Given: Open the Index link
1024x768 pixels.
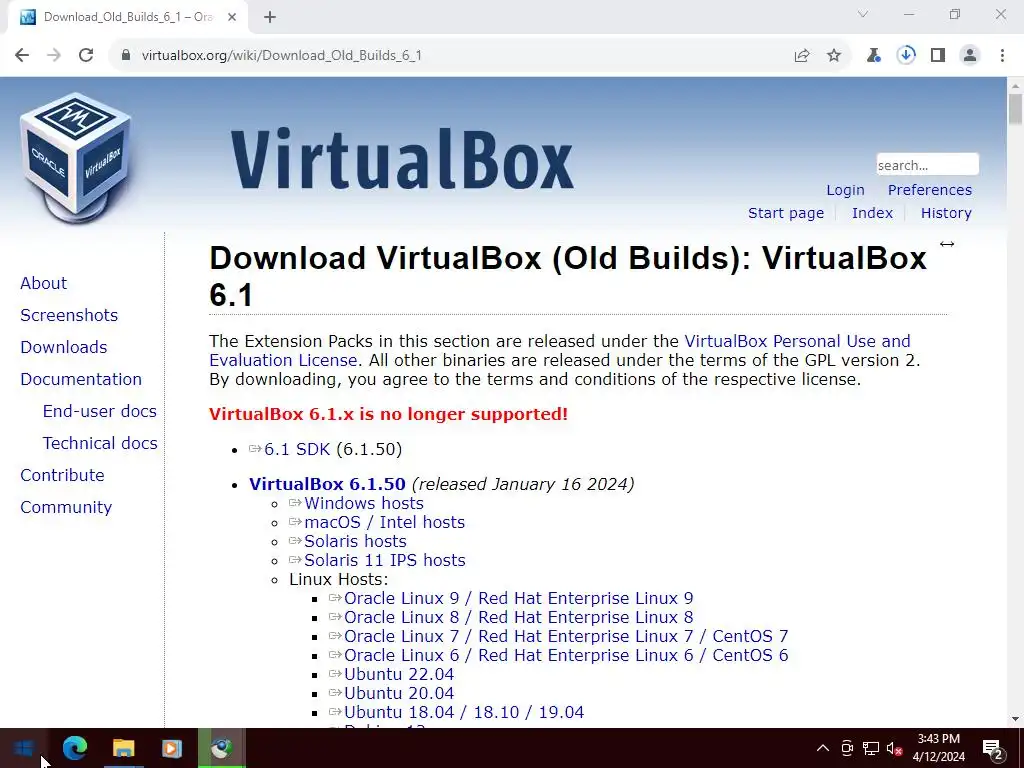Looking at the screenshot, I should pyautogui.click(x=872, y=213).
